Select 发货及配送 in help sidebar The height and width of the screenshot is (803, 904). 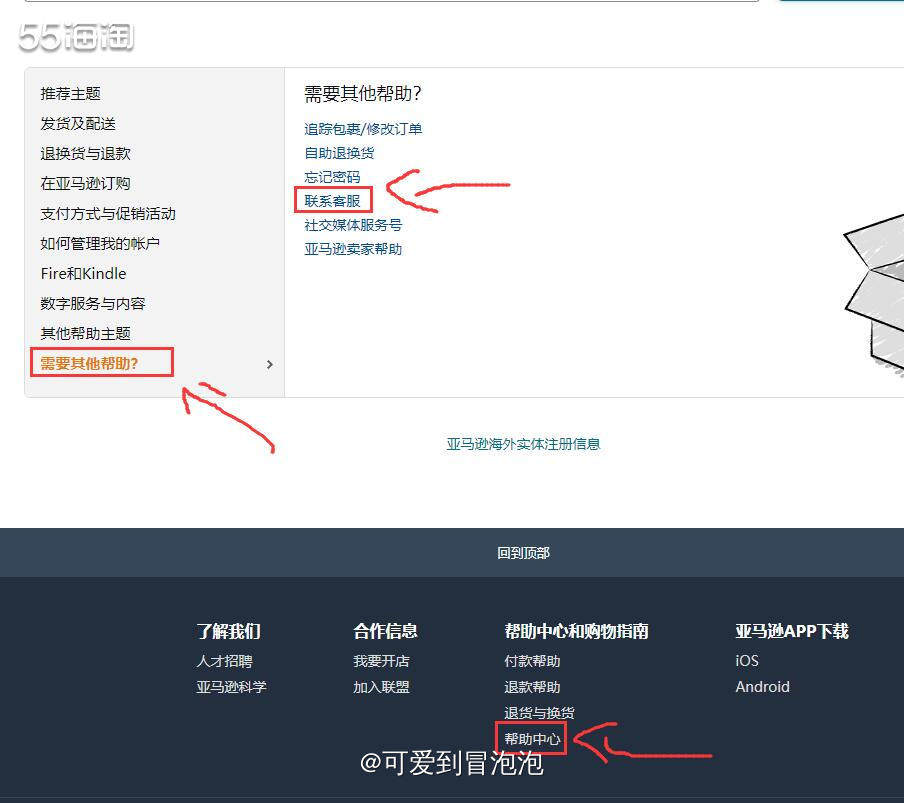78,123
